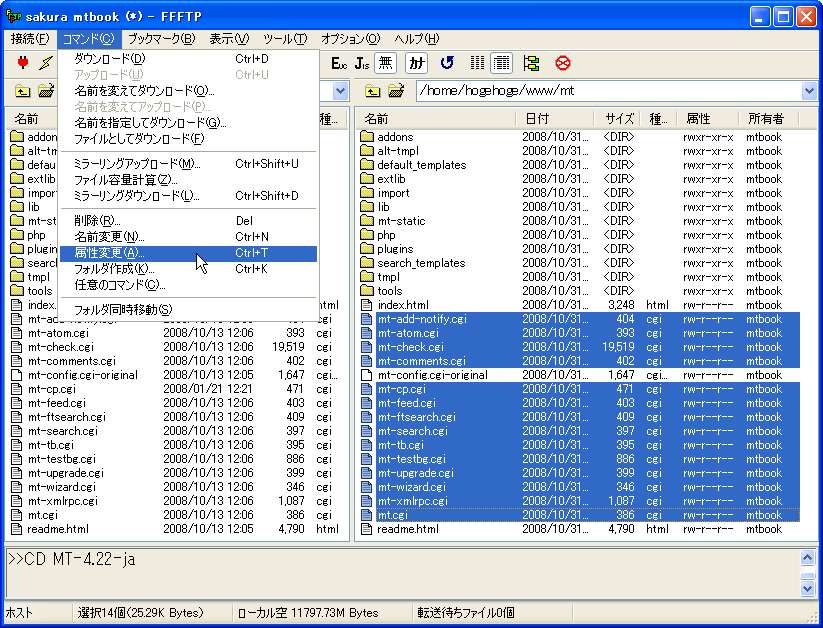Switch to simple list view

pyautogui.click(x=477, y=64)
